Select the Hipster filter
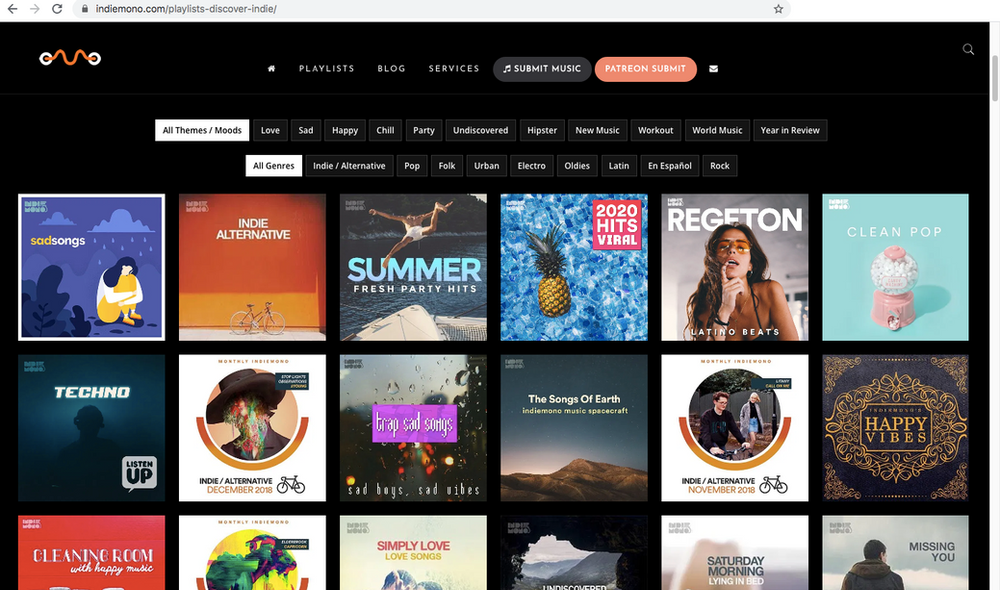 tap(542, 130)
